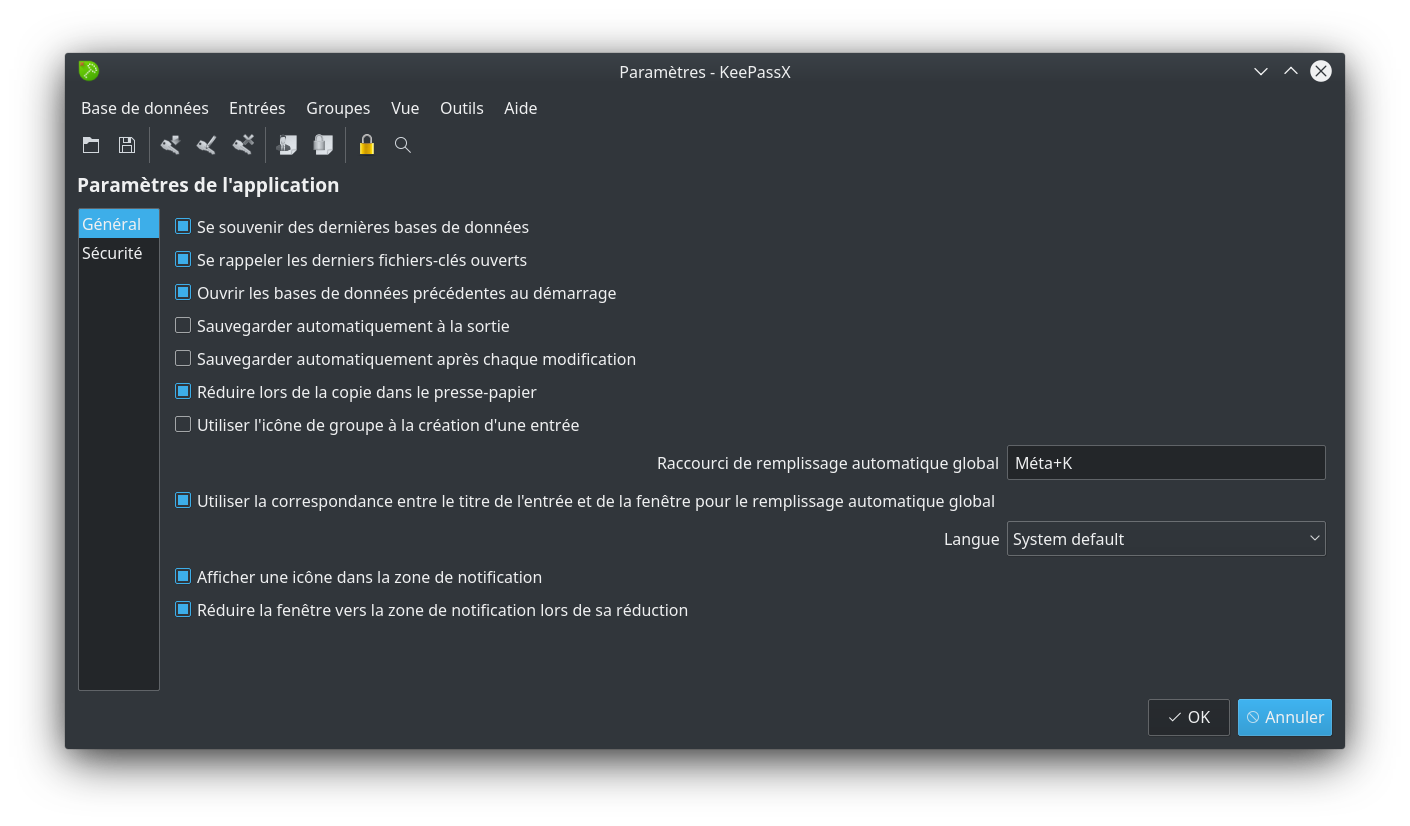Uncheck 'Réduire lors de la copie dans le presse-papier'
The image size is (1410, 826).
click(x=183, y=391)
